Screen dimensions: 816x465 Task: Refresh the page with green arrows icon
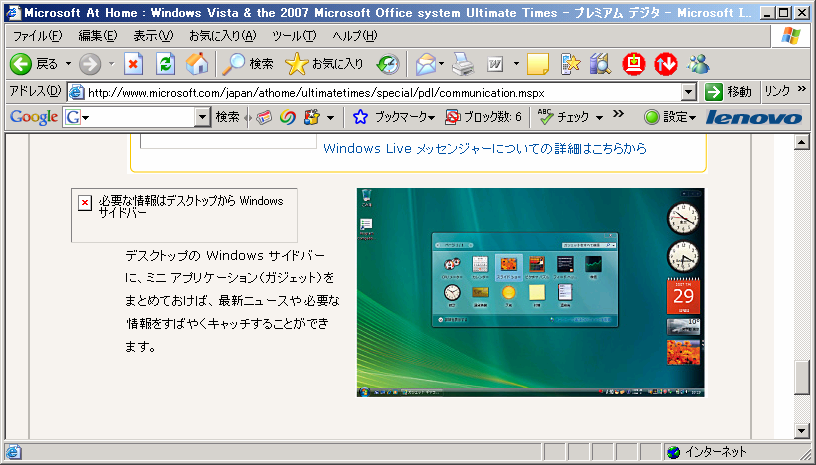165,64
